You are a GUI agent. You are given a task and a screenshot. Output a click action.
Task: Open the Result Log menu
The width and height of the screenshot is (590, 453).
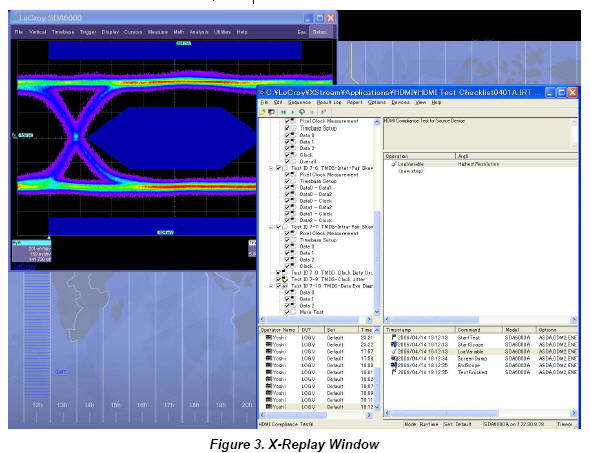(x=329, y=102)
